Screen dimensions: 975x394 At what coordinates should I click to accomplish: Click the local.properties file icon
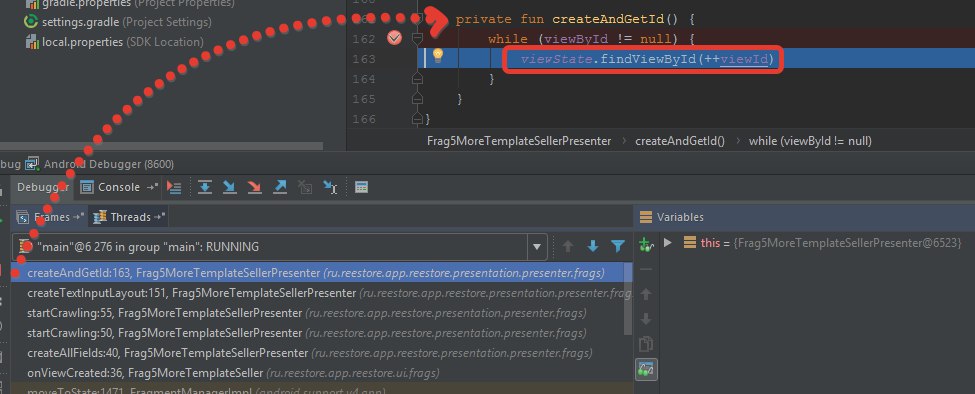pyautogui.click(x=32, y=42)
